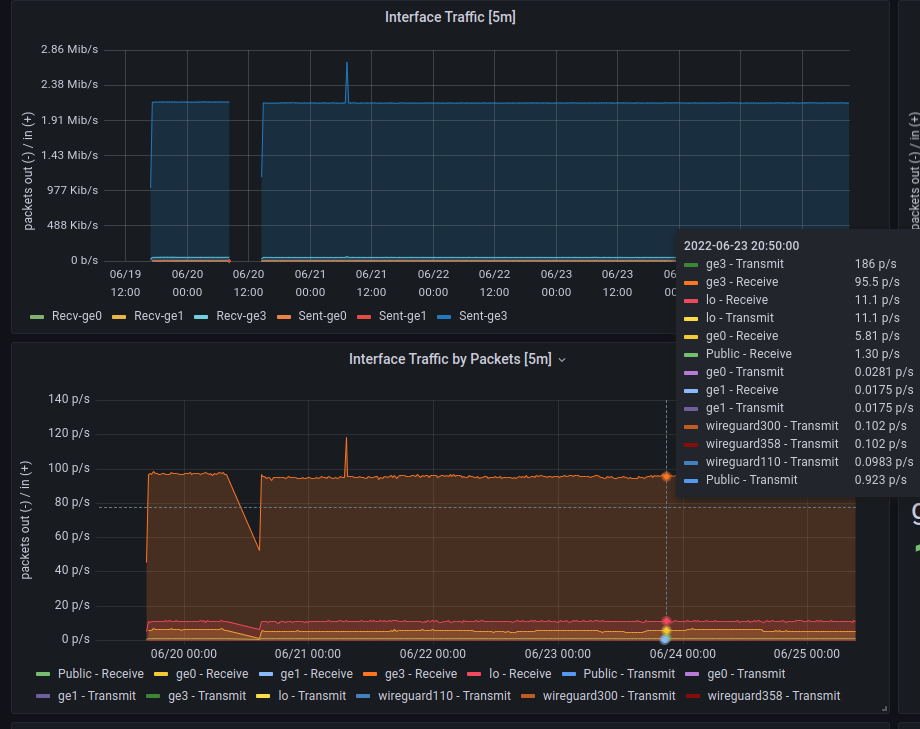Click the Public - Transmit legend color icon below the chart
The height and width of the screenshot is (729, 920).
[569, 674]
